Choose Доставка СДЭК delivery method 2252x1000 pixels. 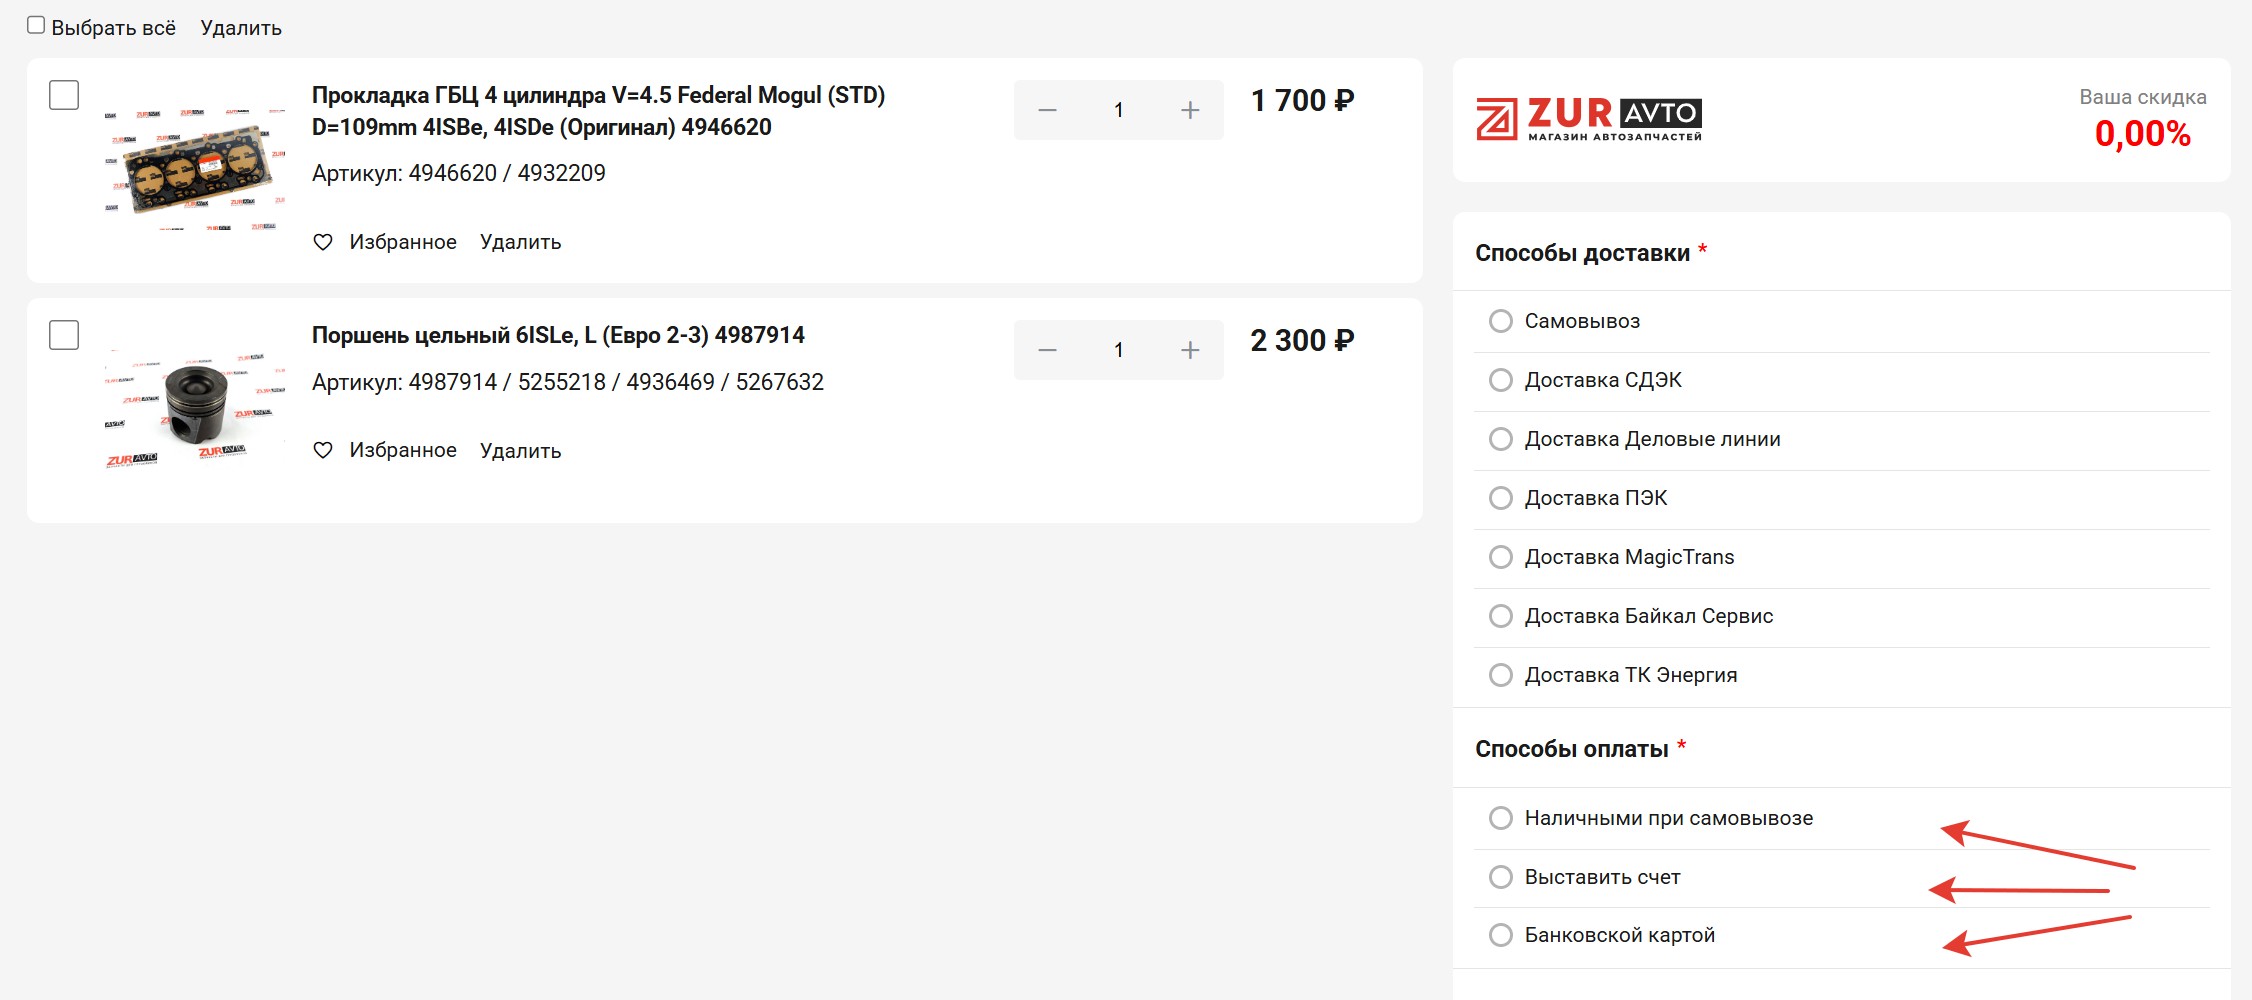tap(1501, 380)
